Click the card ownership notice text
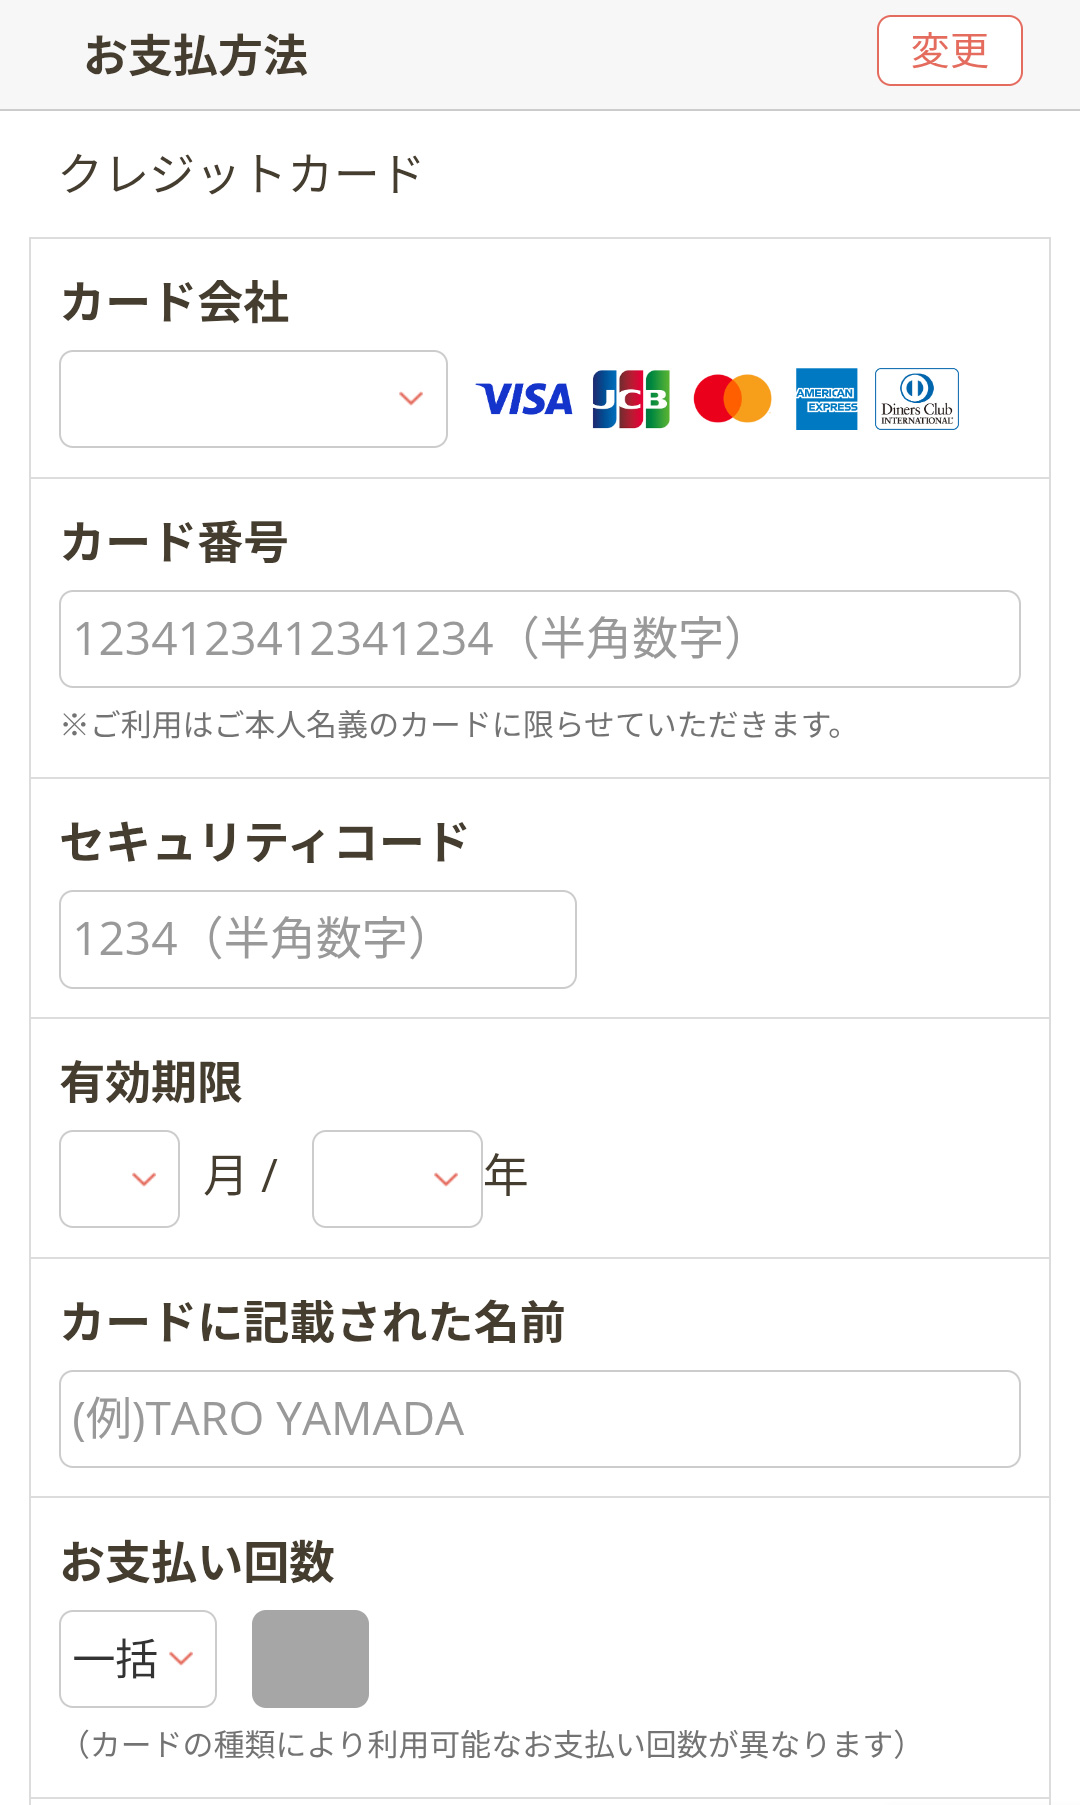Image resolution: width=1080 pixels, height=1805 pixels. (452, 725)
